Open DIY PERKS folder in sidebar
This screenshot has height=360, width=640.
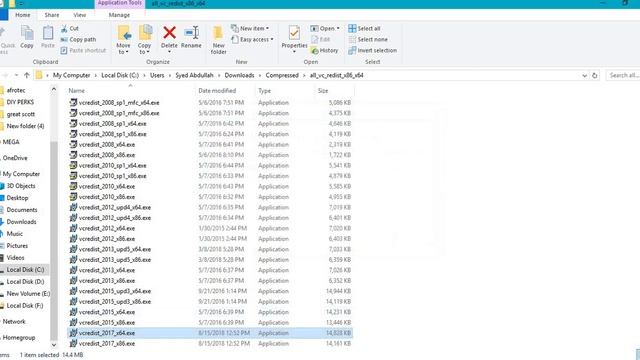(x=20, y=102)
